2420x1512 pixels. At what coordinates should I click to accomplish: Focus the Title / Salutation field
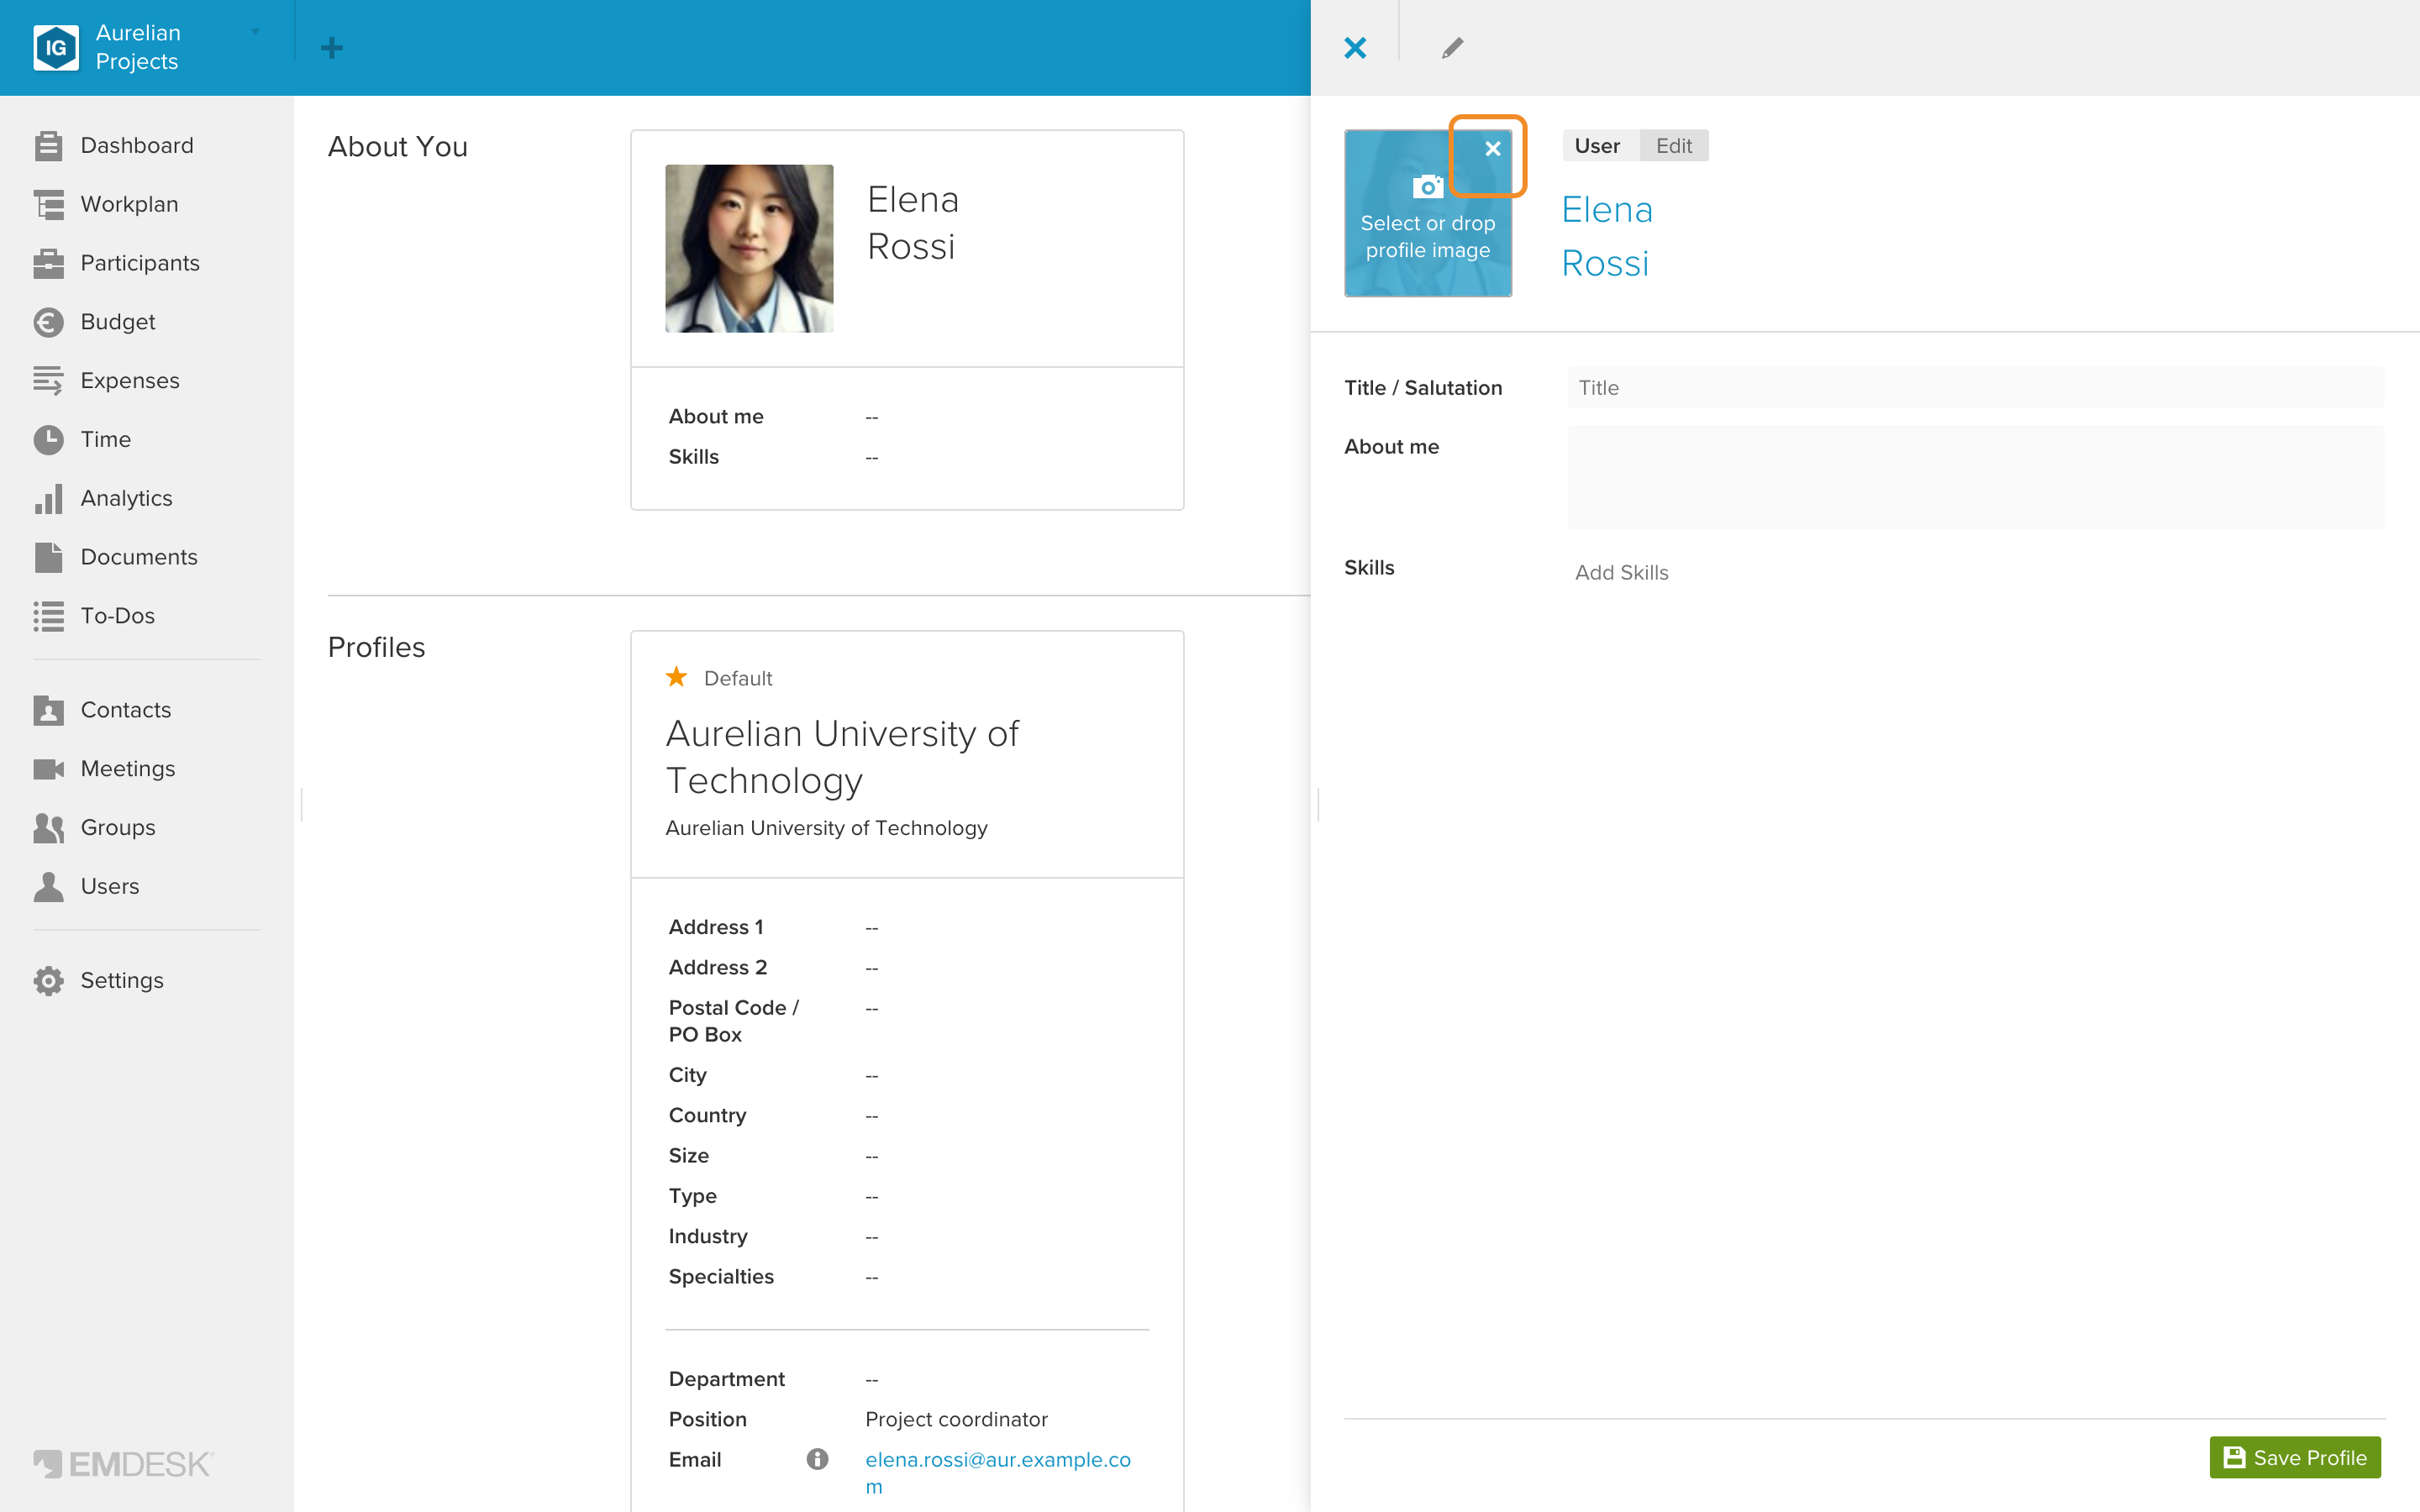1976,388
